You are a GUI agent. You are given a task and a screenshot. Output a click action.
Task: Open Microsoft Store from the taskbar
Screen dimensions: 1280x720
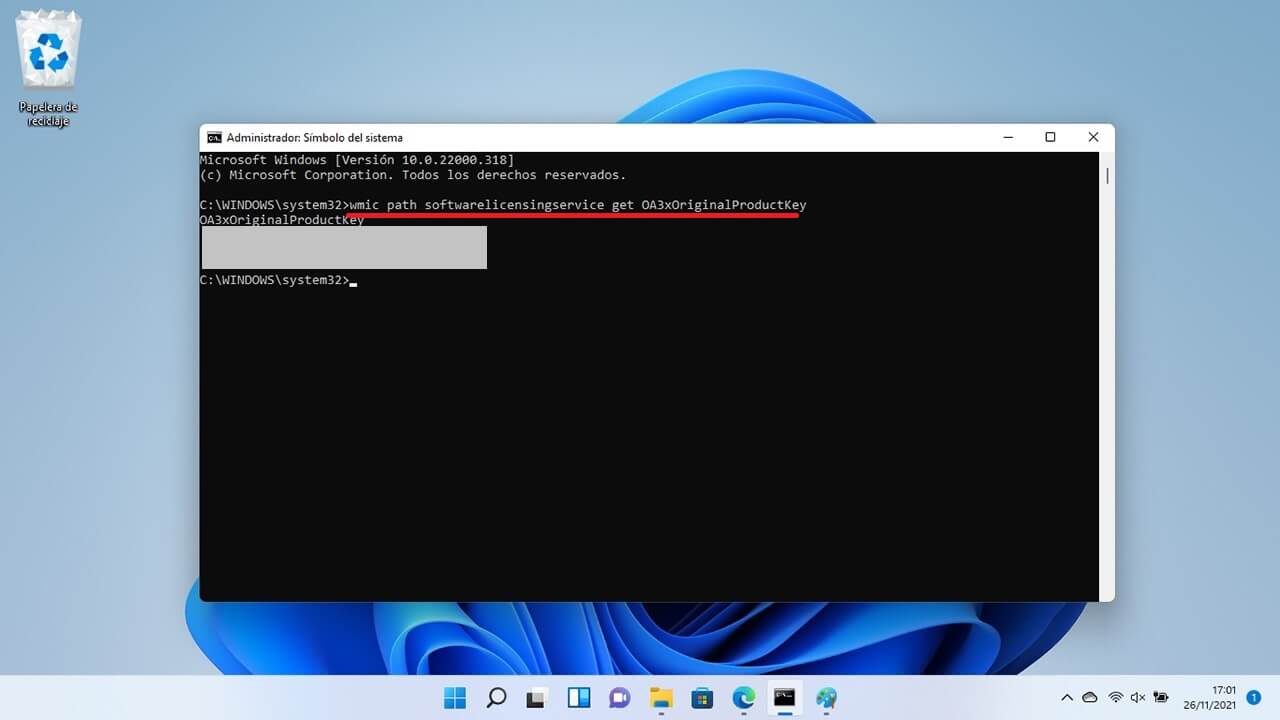[x=702, y=697]
